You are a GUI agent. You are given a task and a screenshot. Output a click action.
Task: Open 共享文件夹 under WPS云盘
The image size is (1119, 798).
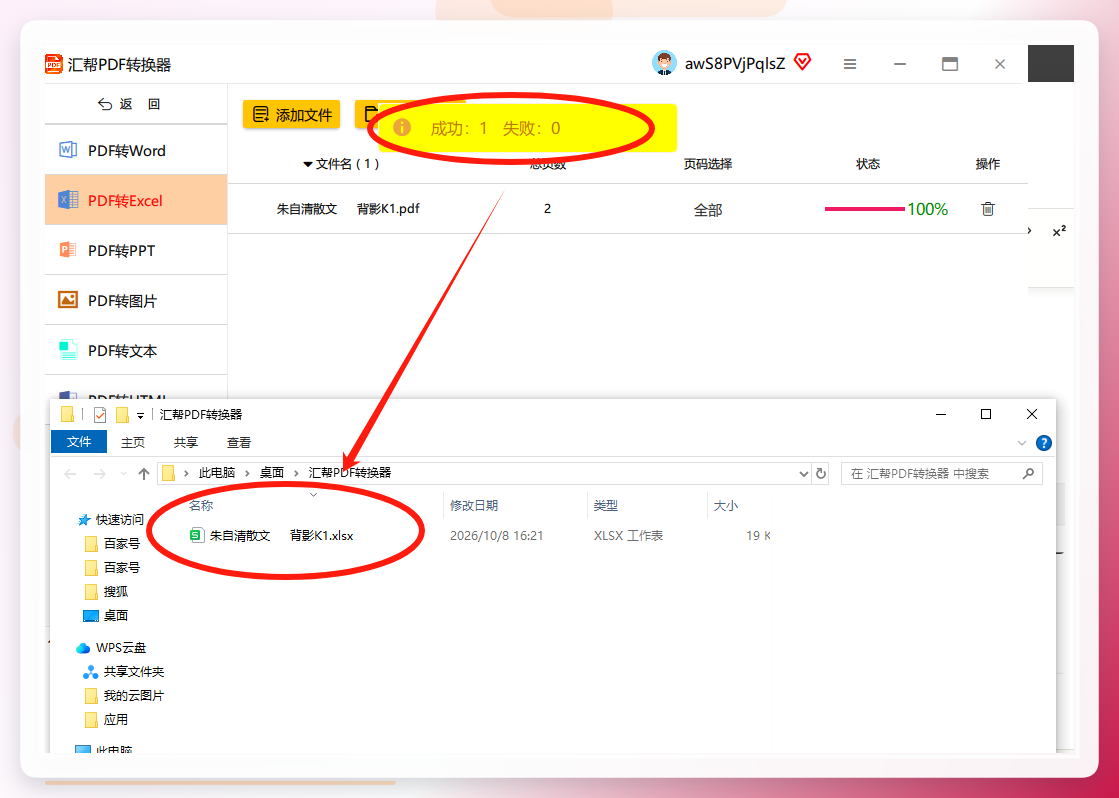click(124, 672)
